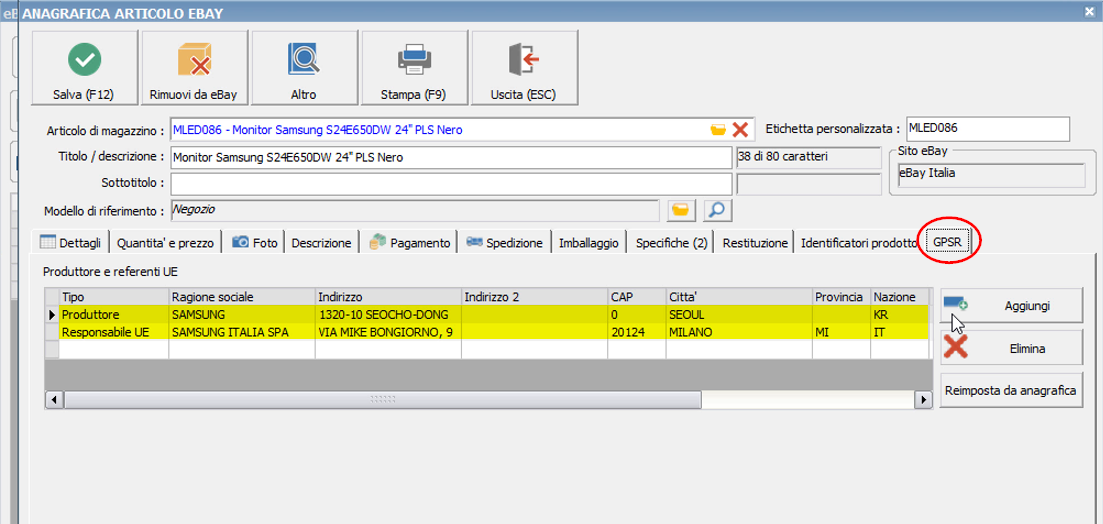The height and width of the screenshot is (524, 1103).
Task: Open the Altro magnifier button
Action: tap(304, 68)
